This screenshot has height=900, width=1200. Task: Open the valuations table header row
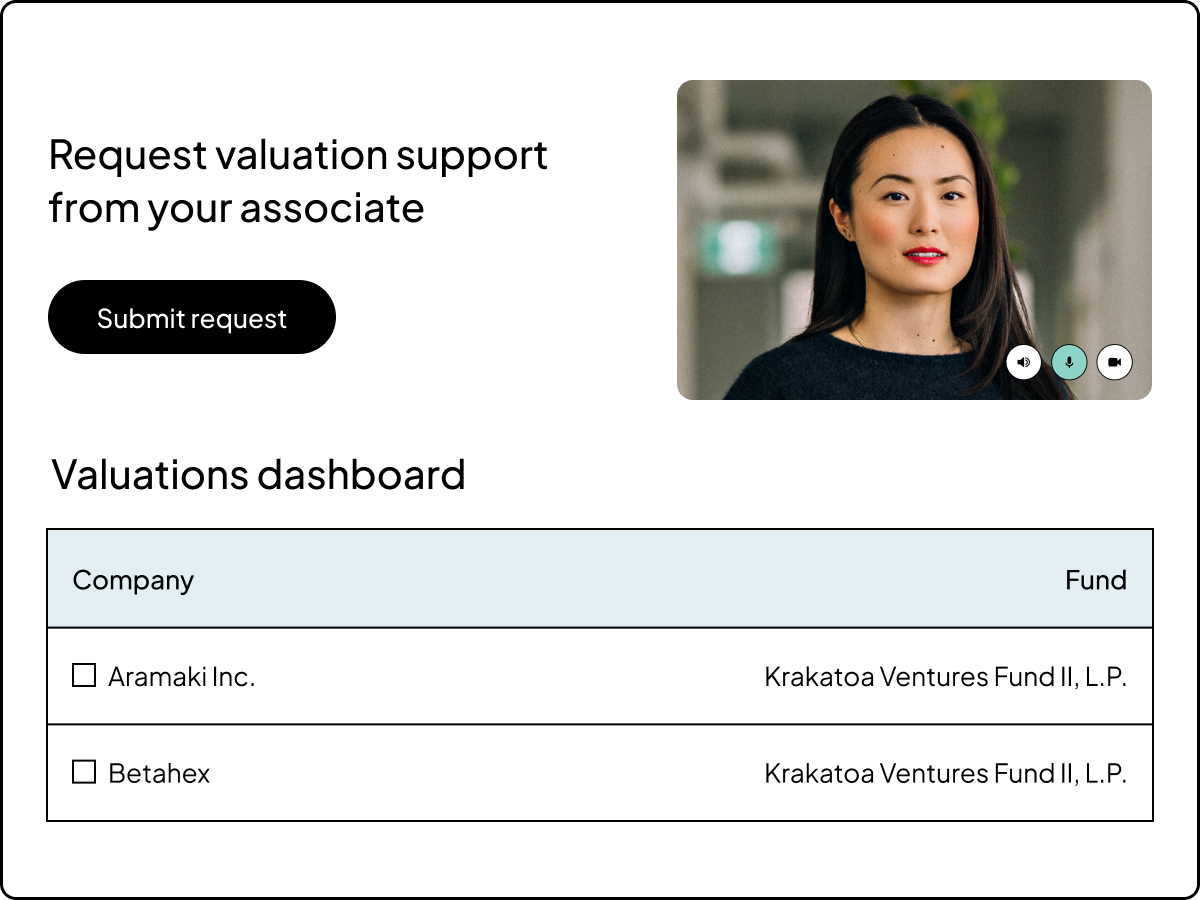(x=600, y=580)
